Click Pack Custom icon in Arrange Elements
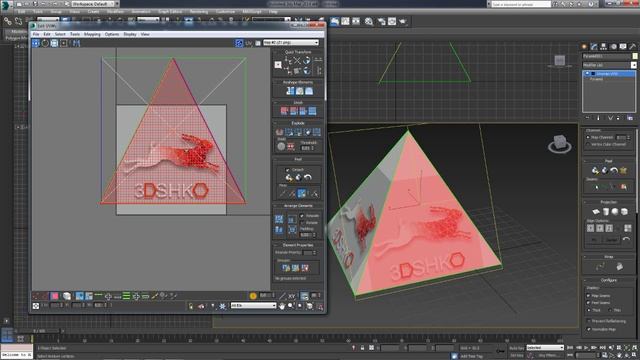Image resolution: width=640 pixels, height=360 pixels. pyautogui.click(x=279, y=219)
